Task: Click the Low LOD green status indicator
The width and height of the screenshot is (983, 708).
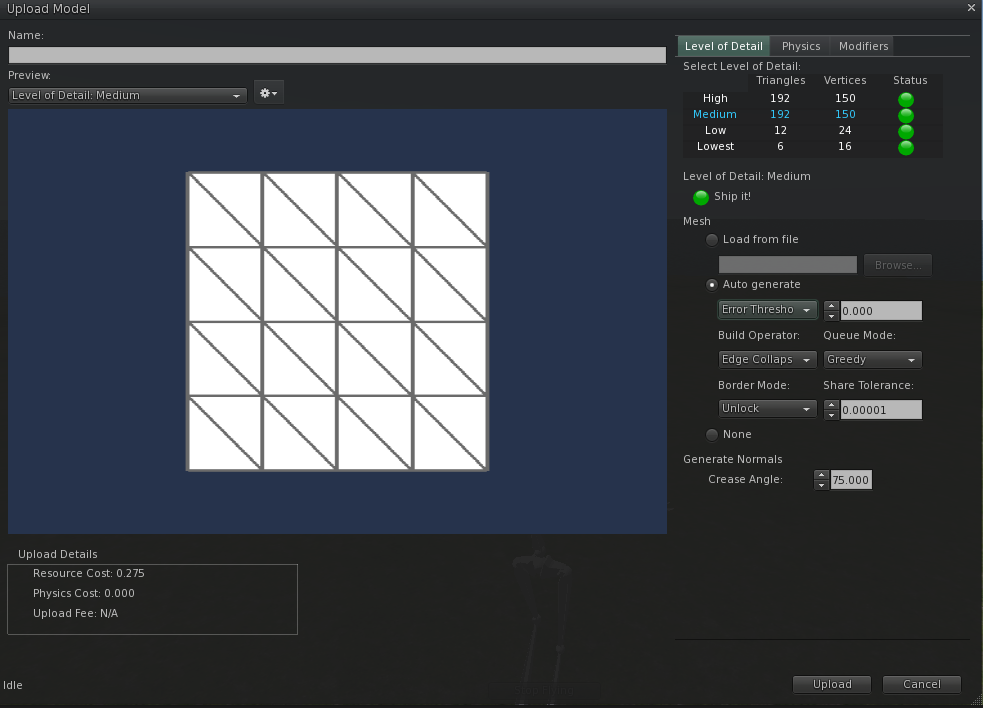Action: [905, 131]
